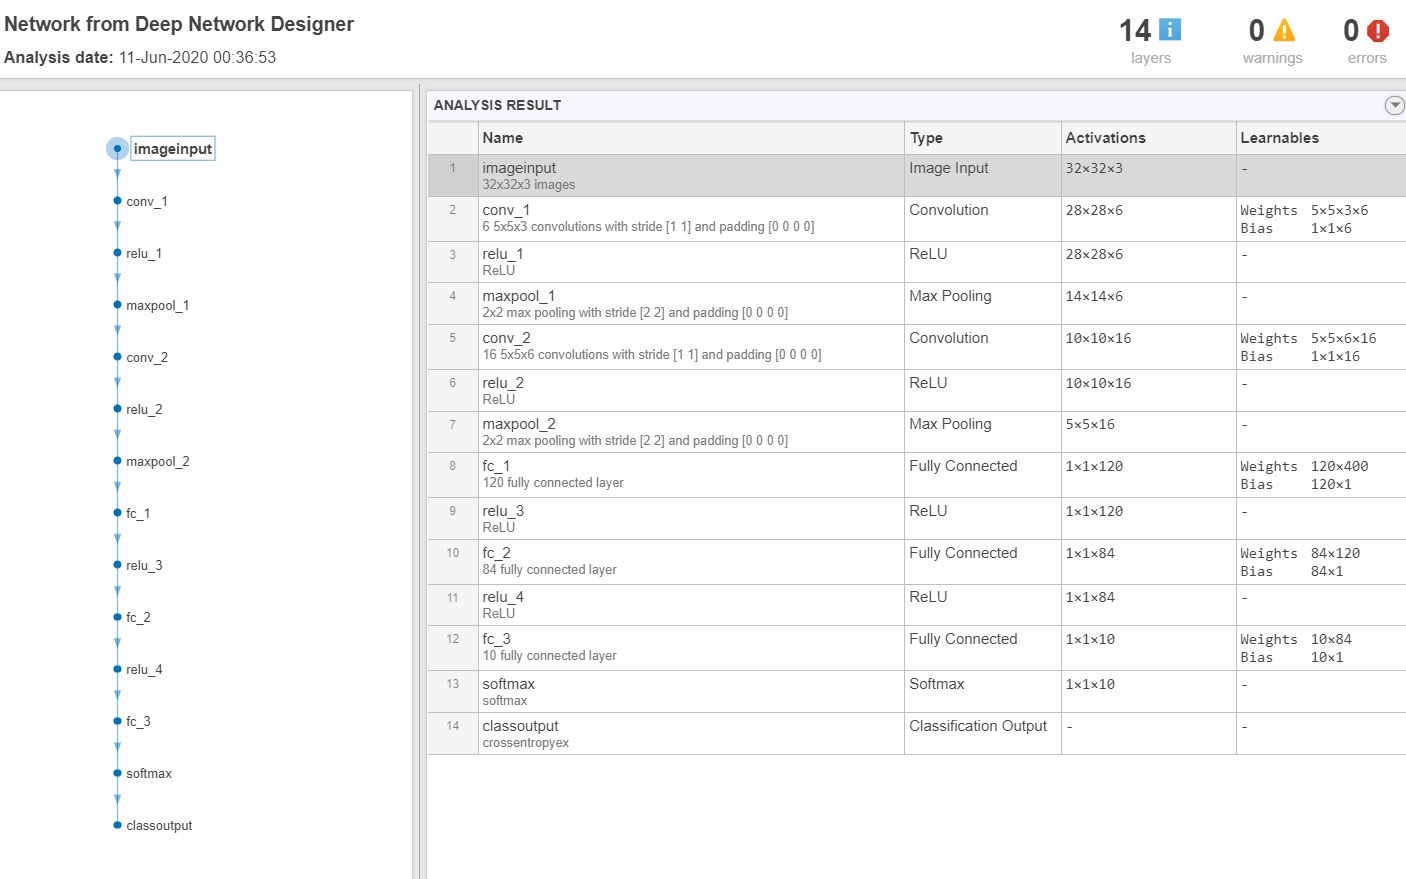Click activation value 5×5×16
The height and width of the screenshot is (879, 1406).
pos(1090,424)
